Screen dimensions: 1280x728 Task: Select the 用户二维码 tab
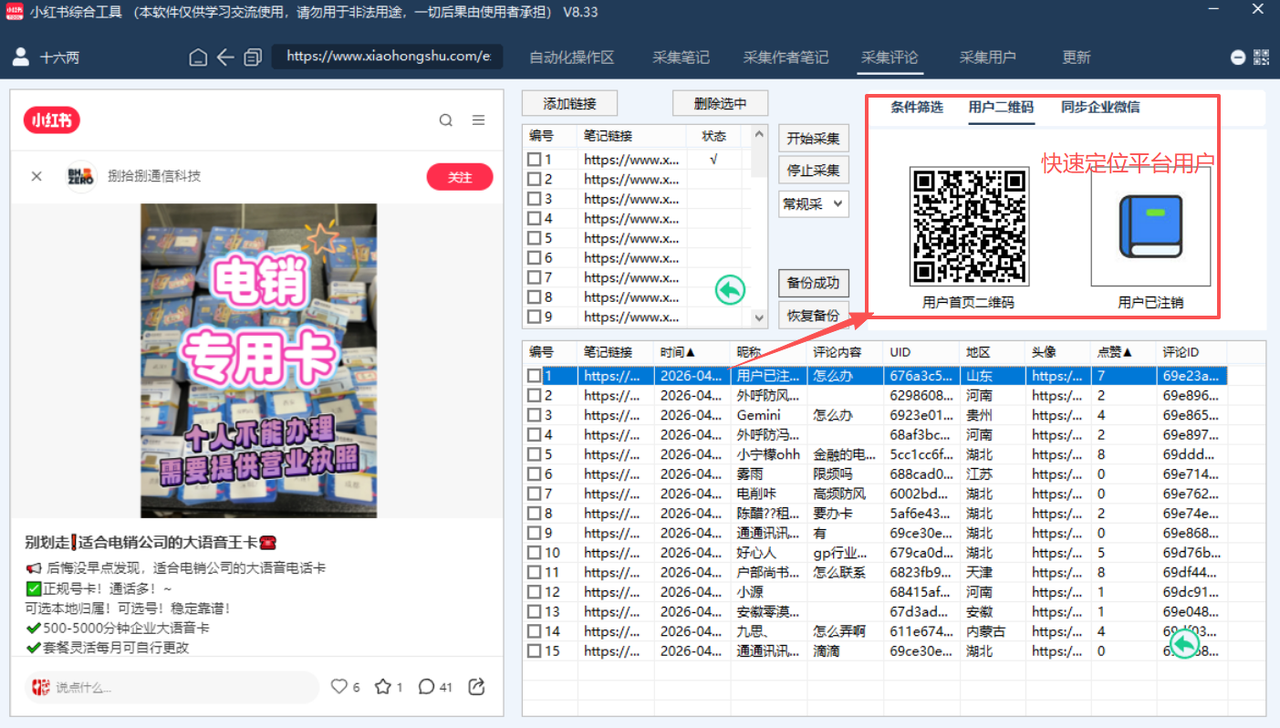(x=1001, y=107)
